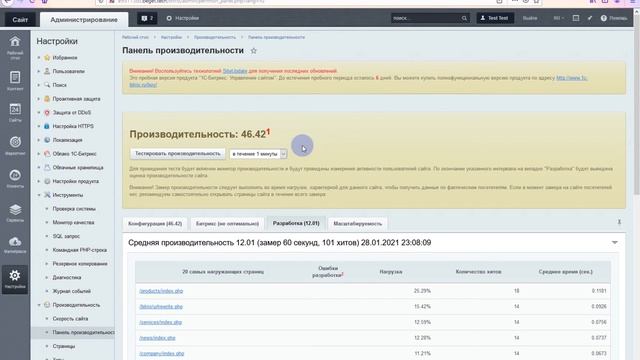Open the Битрикс (не оптимально) tab
The width and height of the screenshot is (640, 360).
click(x=227, y=224)
